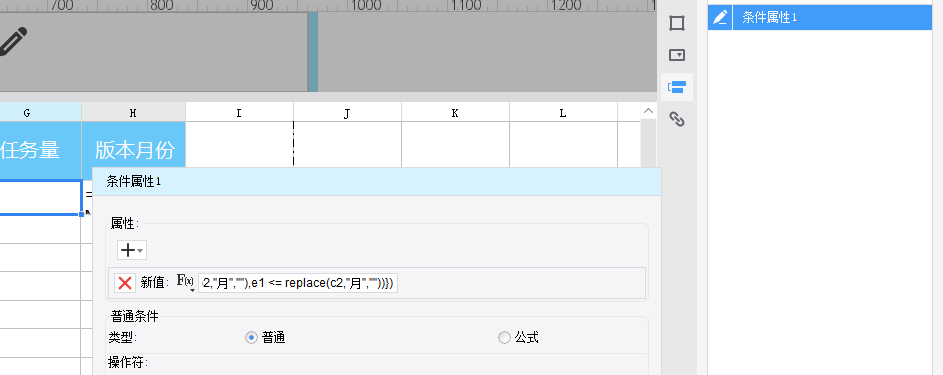
Task: Open the hyperlink panel icon
Action: pos(677,120)
